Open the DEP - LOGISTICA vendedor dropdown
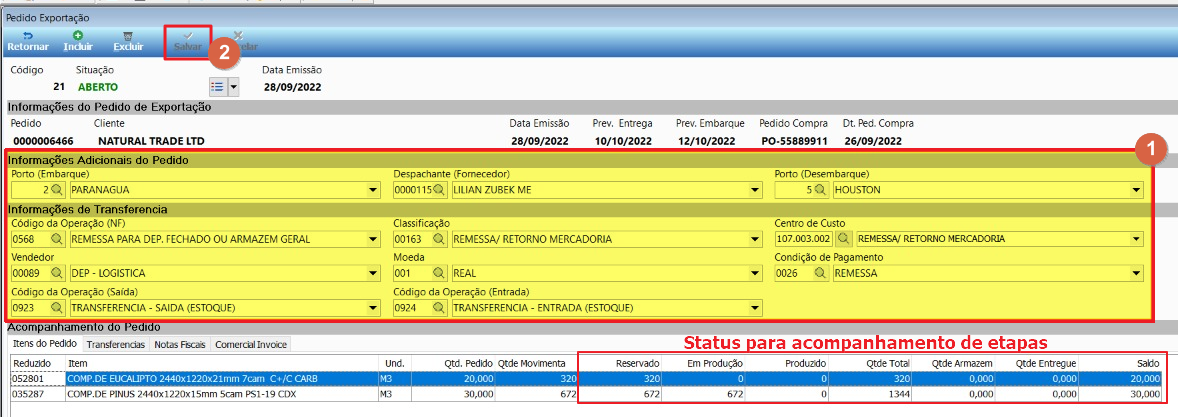 [x=373, y=273]
